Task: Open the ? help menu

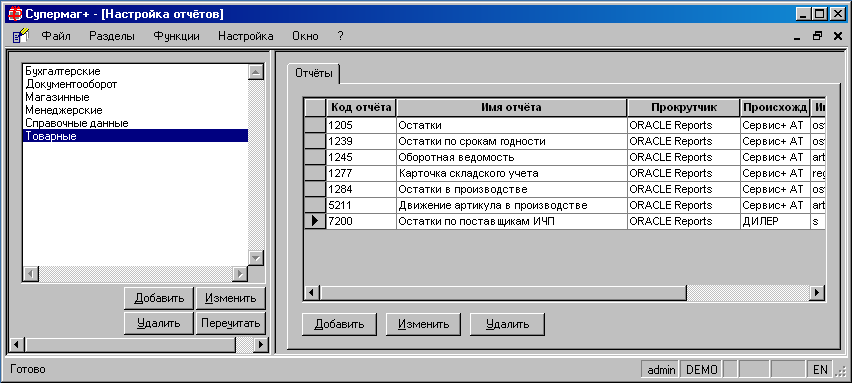Action: click(340, 36)
